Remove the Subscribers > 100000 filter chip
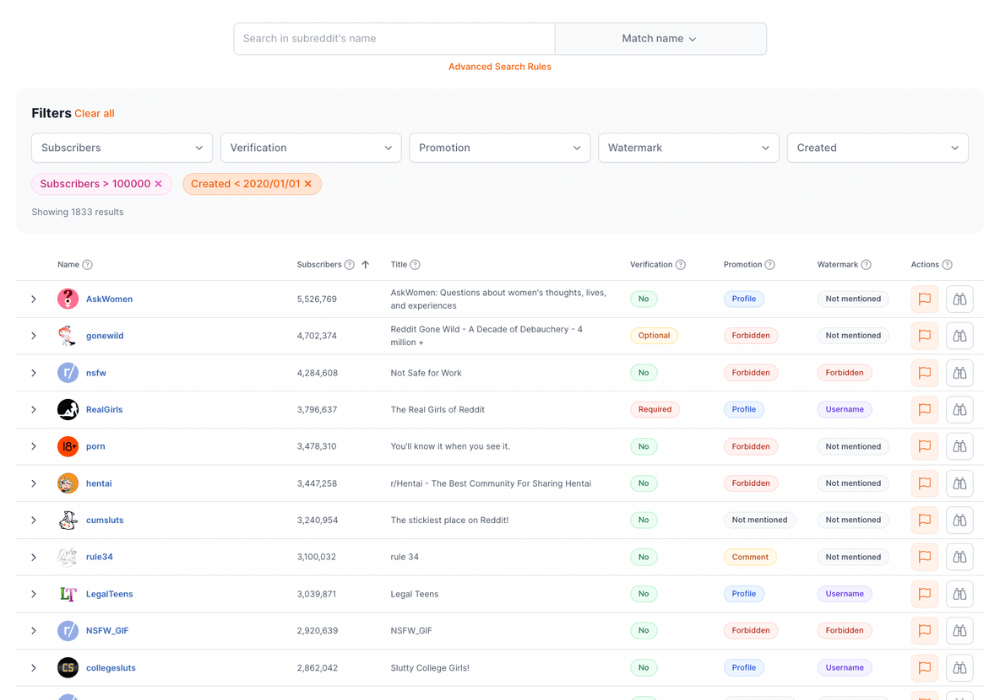 coord(158,184)
